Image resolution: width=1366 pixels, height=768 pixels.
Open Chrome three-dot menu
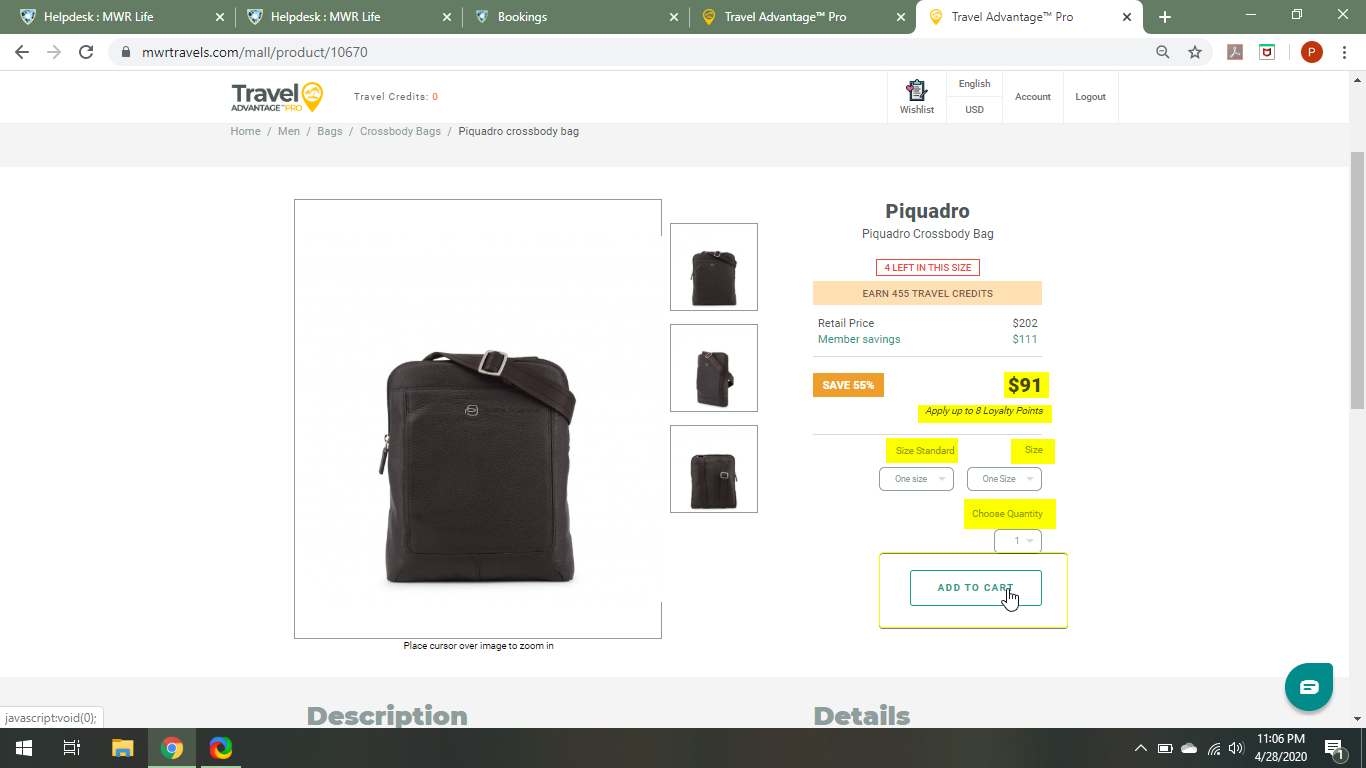coord(1344,52)
